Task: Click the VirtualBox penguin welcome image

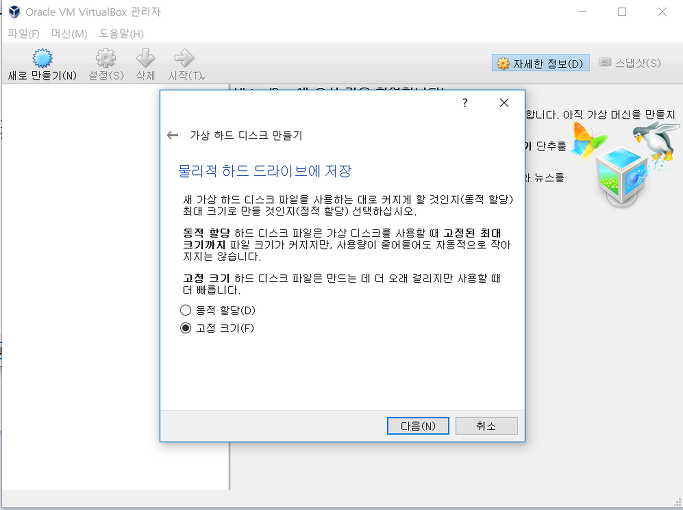Action: [626, 164]
